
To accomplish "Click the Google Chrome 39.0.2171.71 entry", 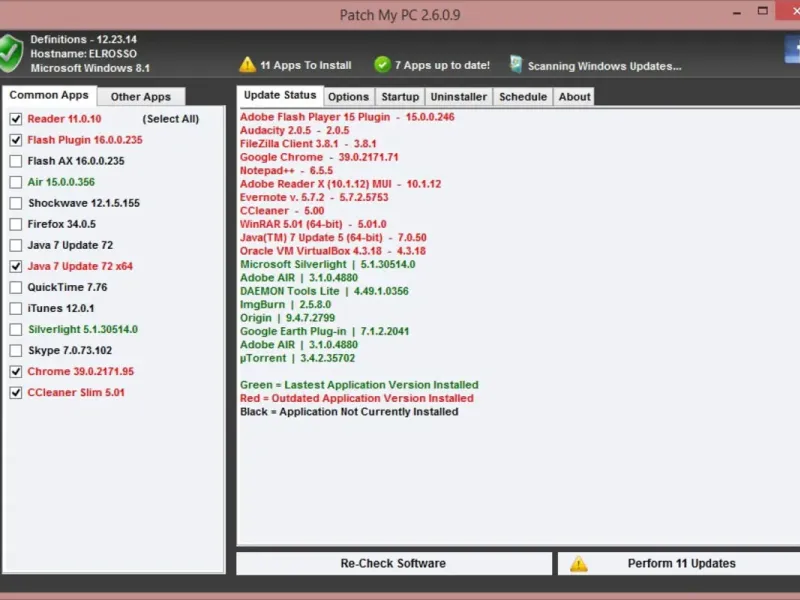I will pyautogui.click(x=319, y=157).
